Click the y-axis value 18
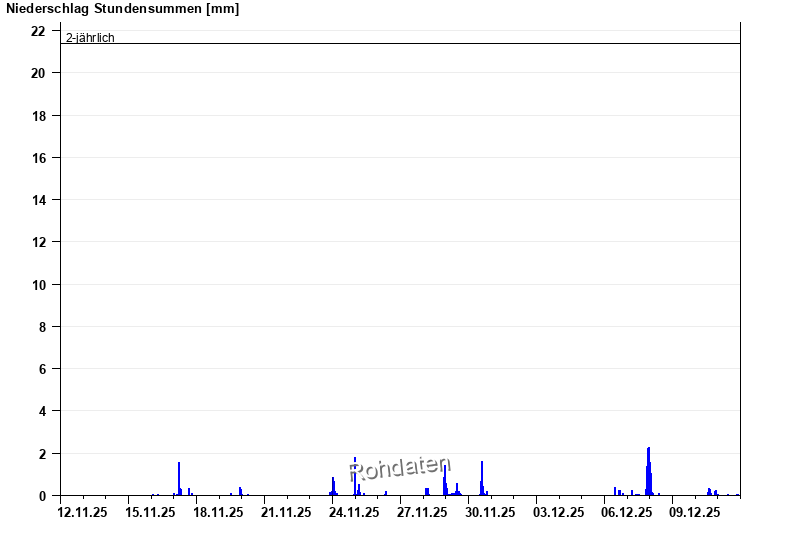Image resolution: width=800 pixels, height=550 pixels. coord(38,116)
